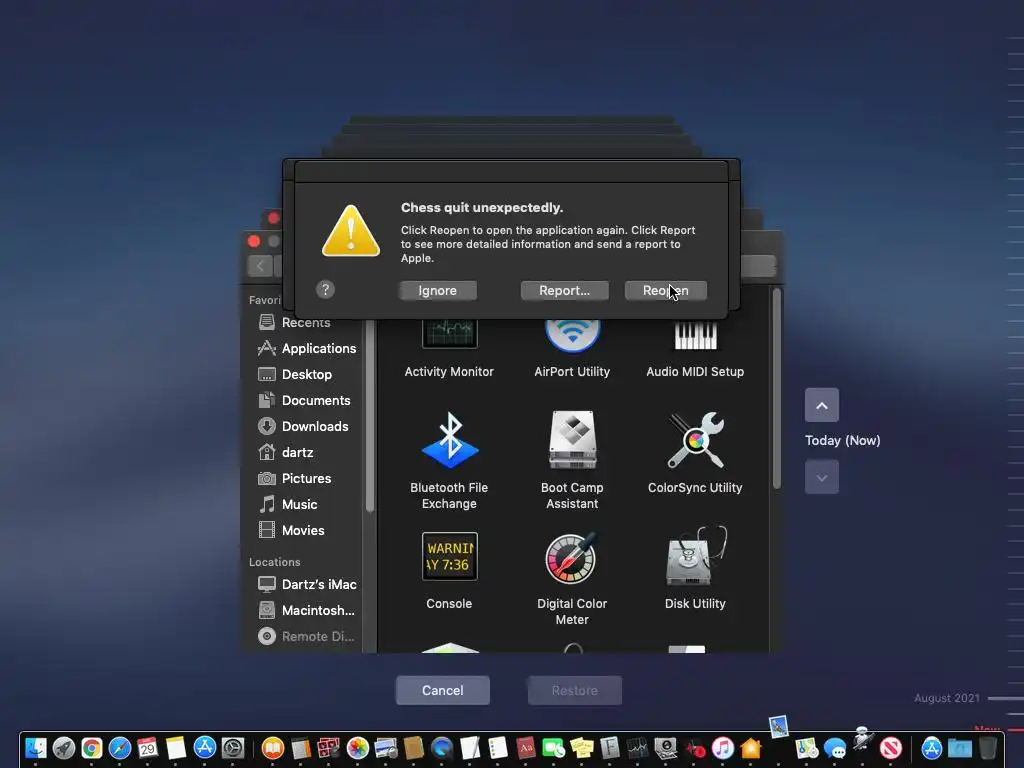Select Macintosh... disk under Locations
The width and height of the screenshot is (1024, 768).
tap(306, 611)
